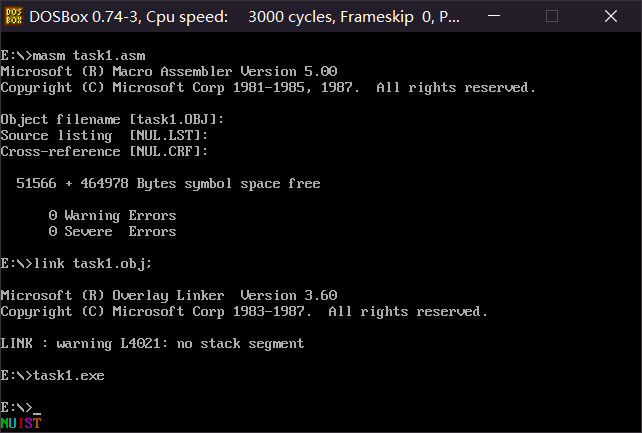642x433 pixels.
Task: Click the 'masm task1.asm' command line
Action: [x=73, y=56]
